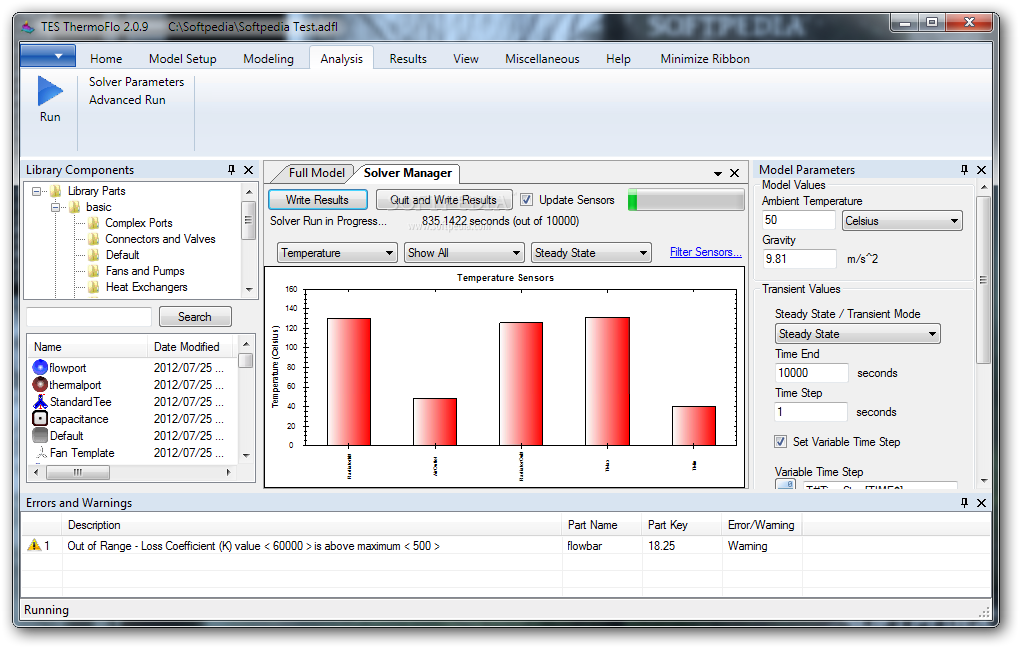This screenshot has width=1020, height=648.
Task: Open the Help ribbon tab
Action: [618, 59]
